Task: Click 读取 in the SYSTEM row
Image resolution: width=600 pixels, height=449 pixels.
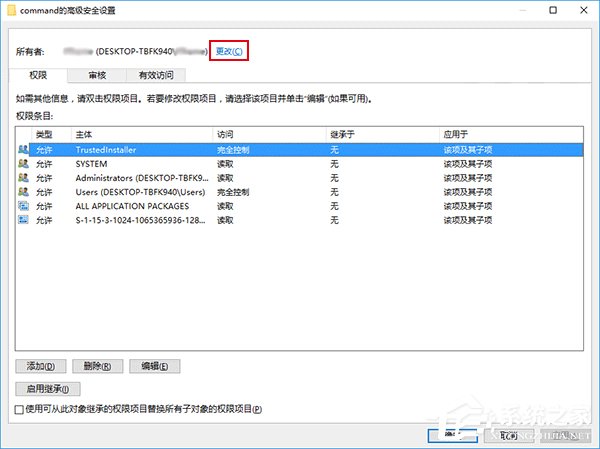Action: [x=225, y=164]
